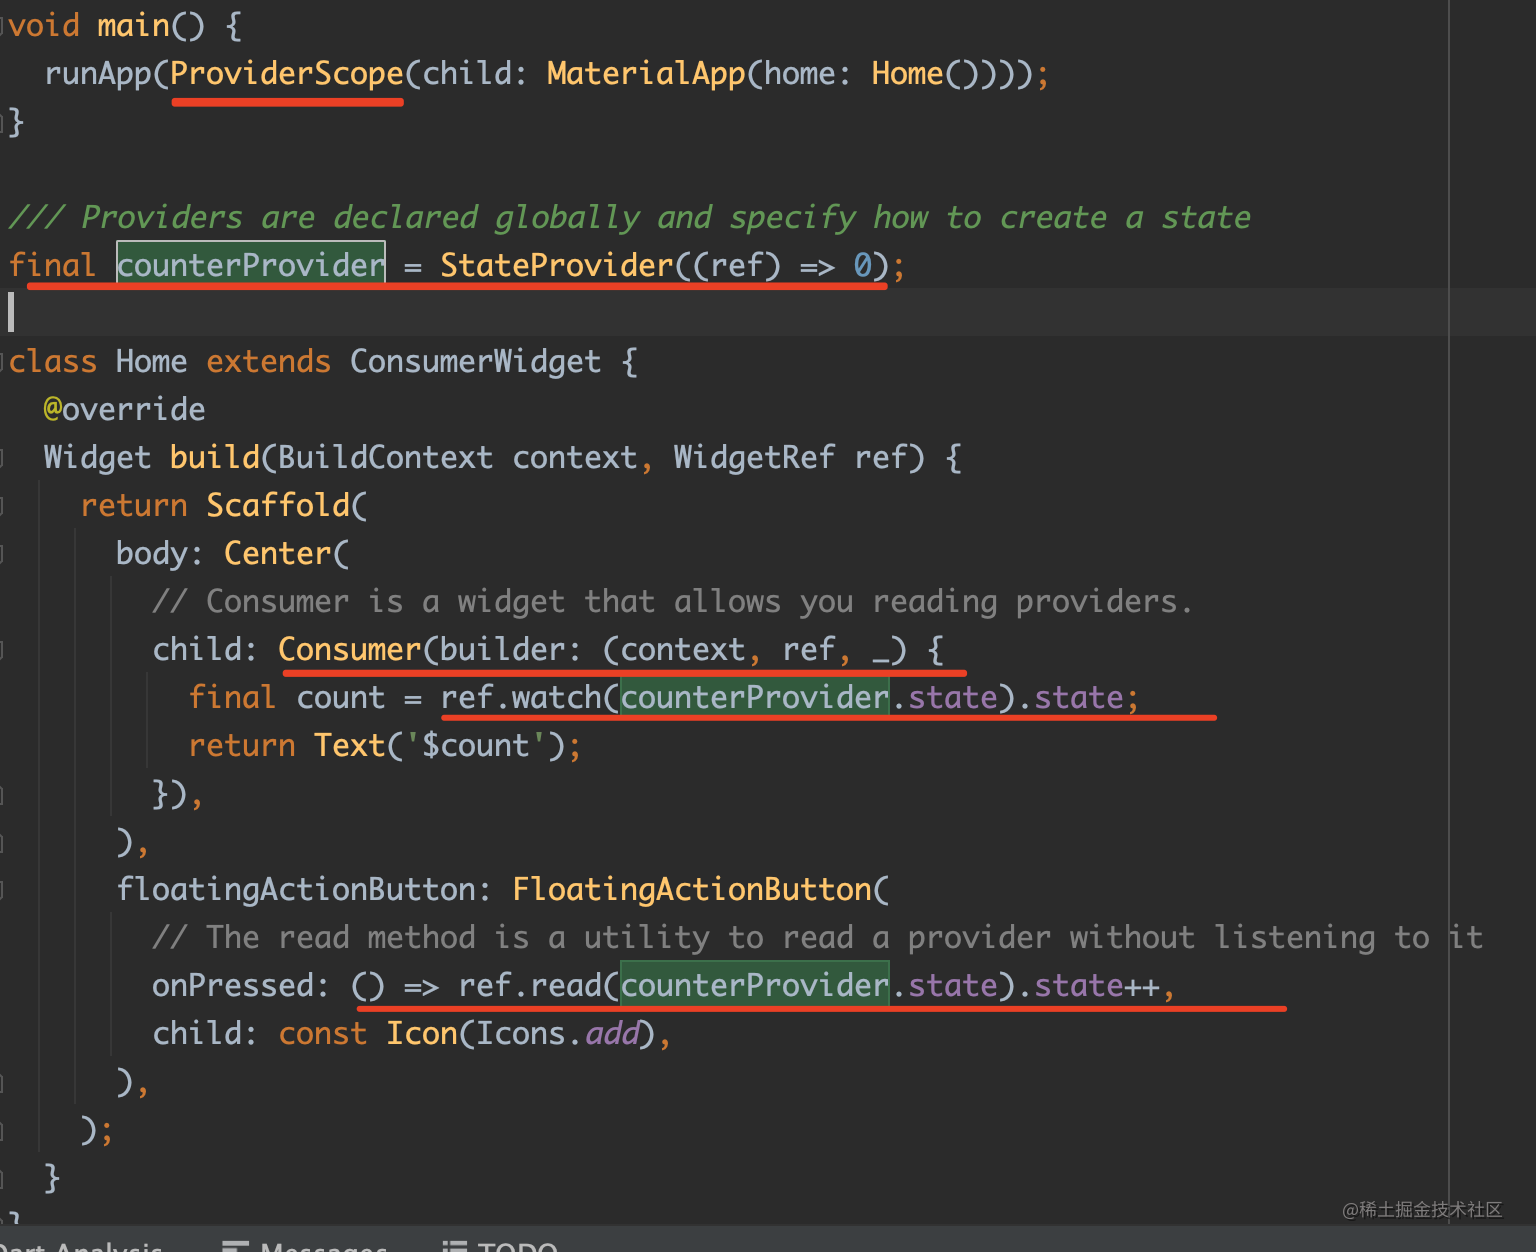Open the Dart Analysis tool window

81,1246
